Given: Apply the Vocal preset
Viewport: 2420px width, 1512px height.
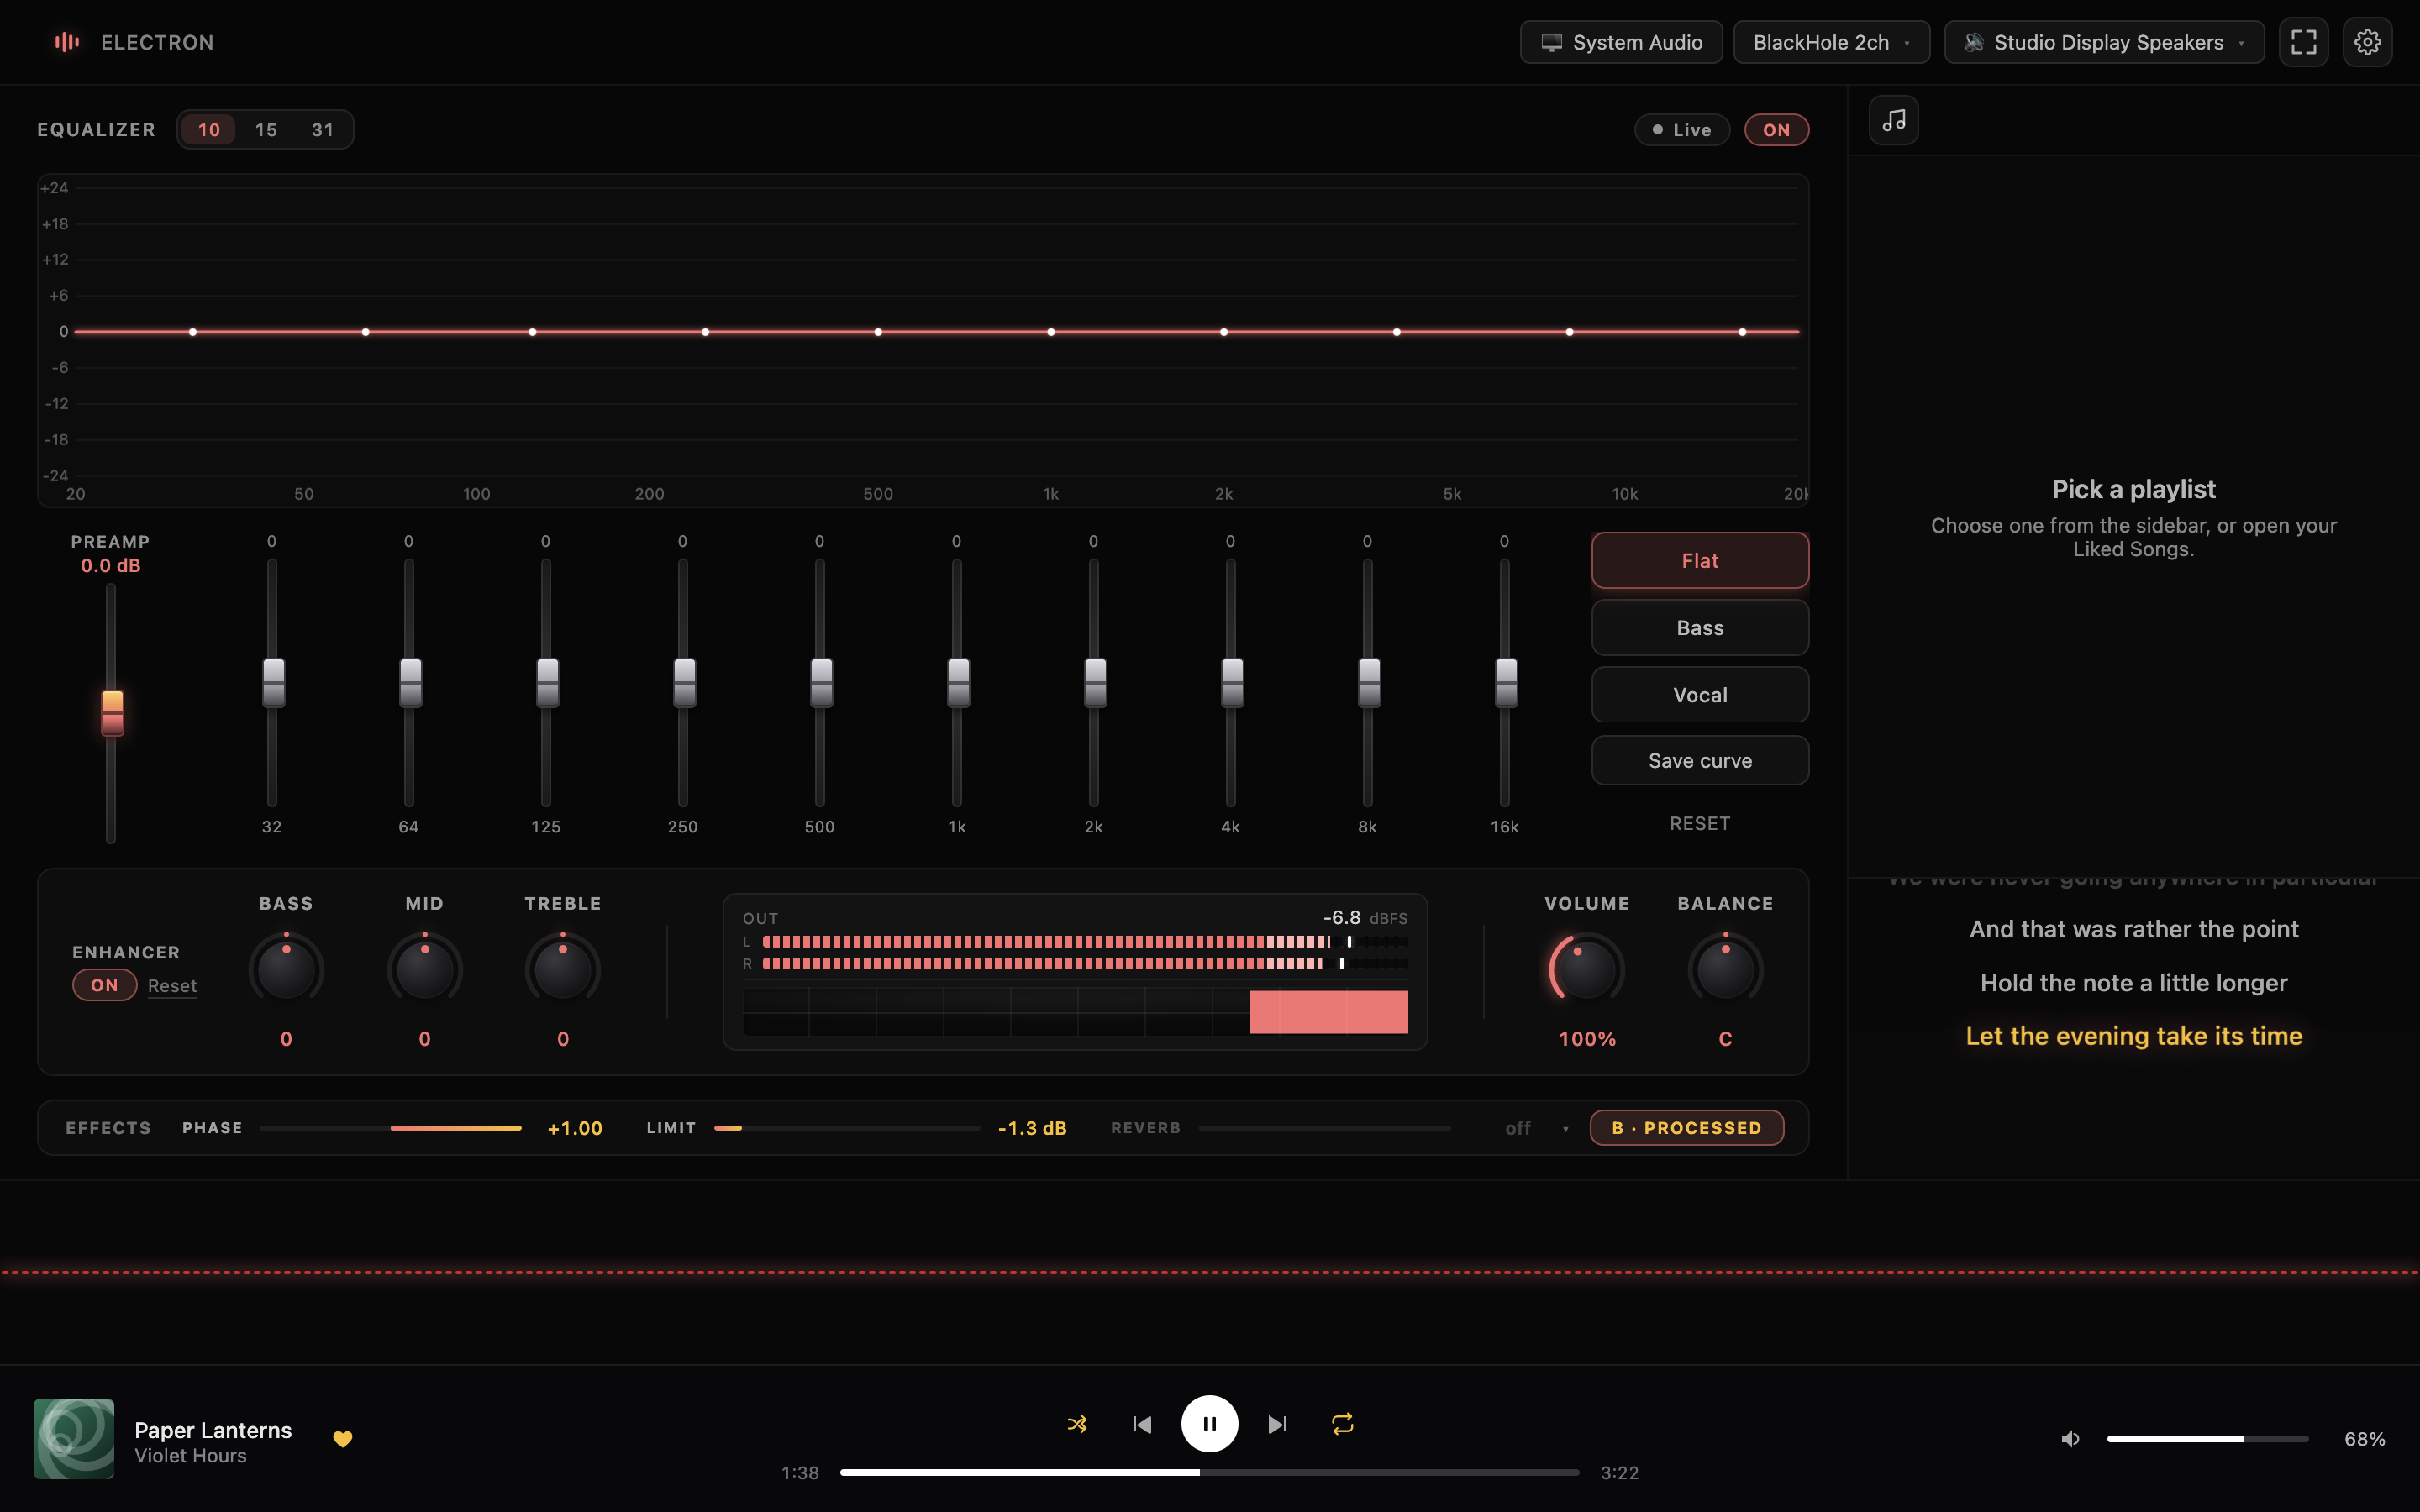Looking at the screenshot, I should (x=1700, y=695).
